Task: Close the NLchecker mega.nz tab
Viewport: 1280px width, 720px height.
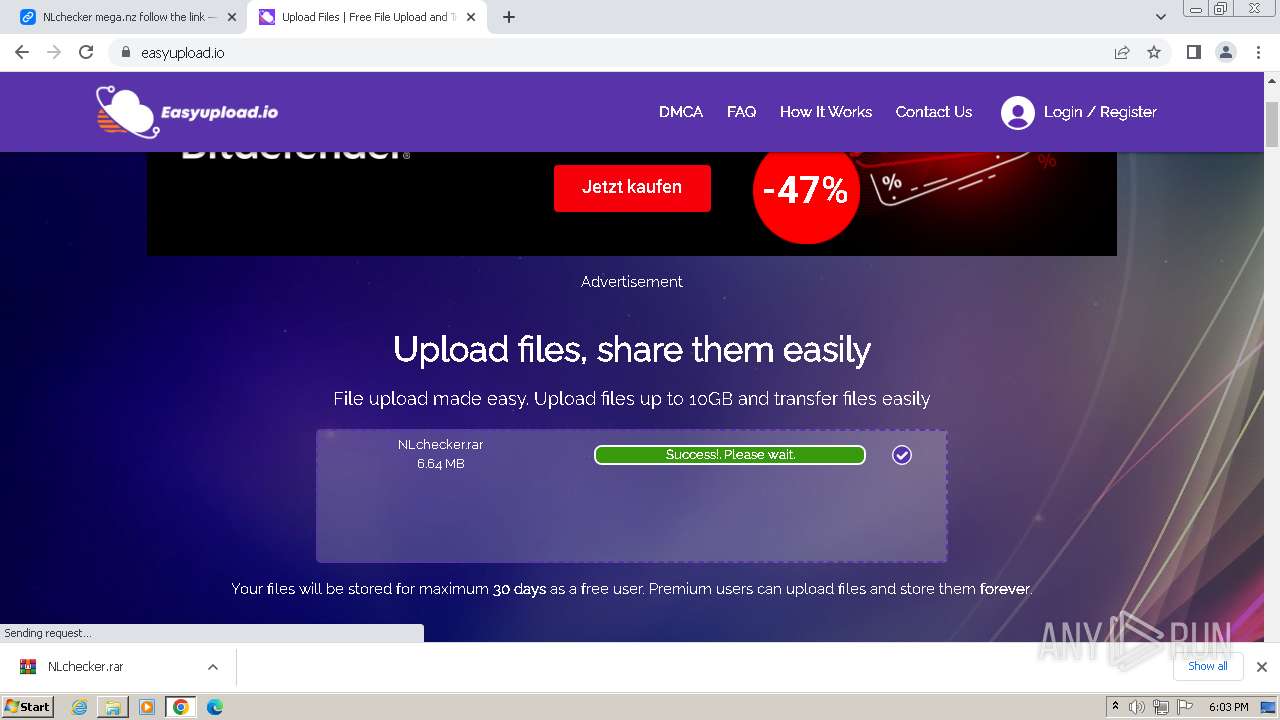Action: tap(232, 17)
